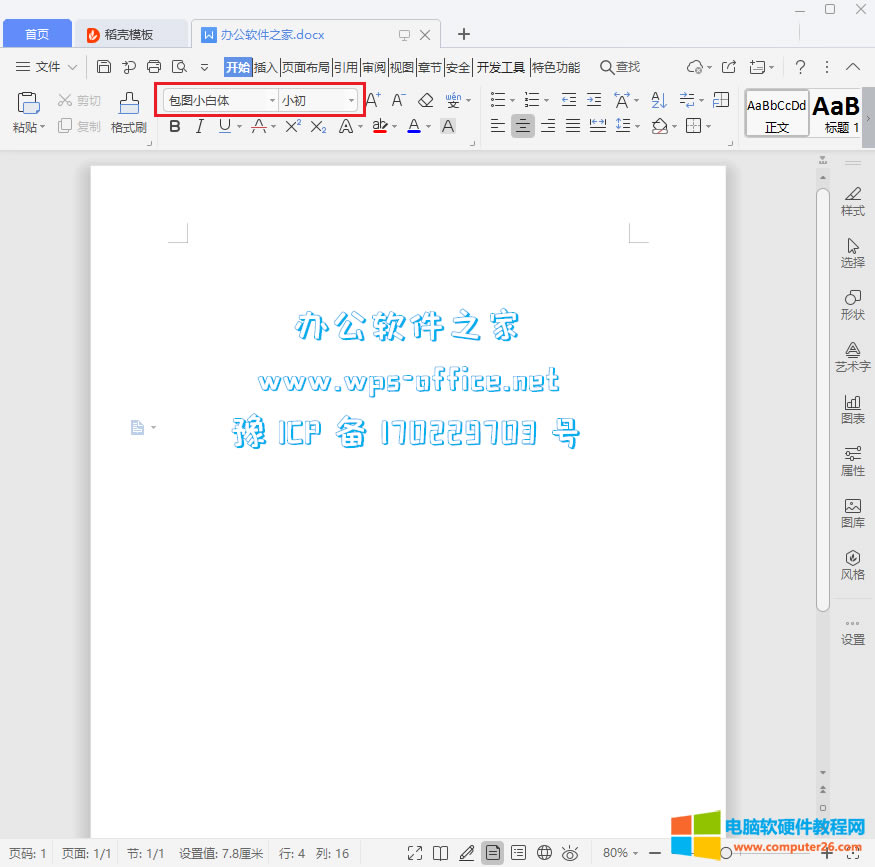
Task: Open the Art Text (艺术字) sidebar panel
Action: pos(852,350)
